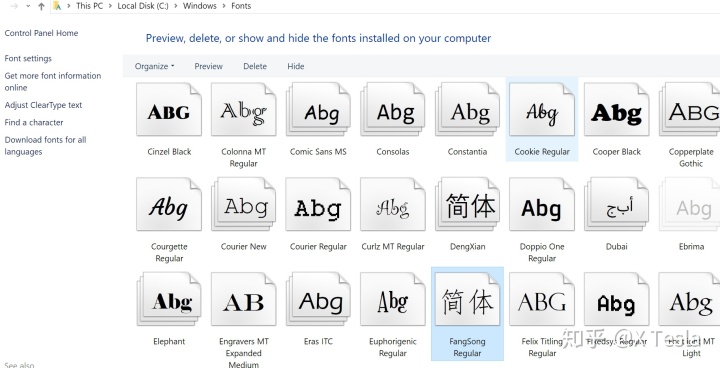The height and width of the screenshot is (368, 720).
Task: Select the Engravers MT Expanded Medium icon
Action: point(243,299)
